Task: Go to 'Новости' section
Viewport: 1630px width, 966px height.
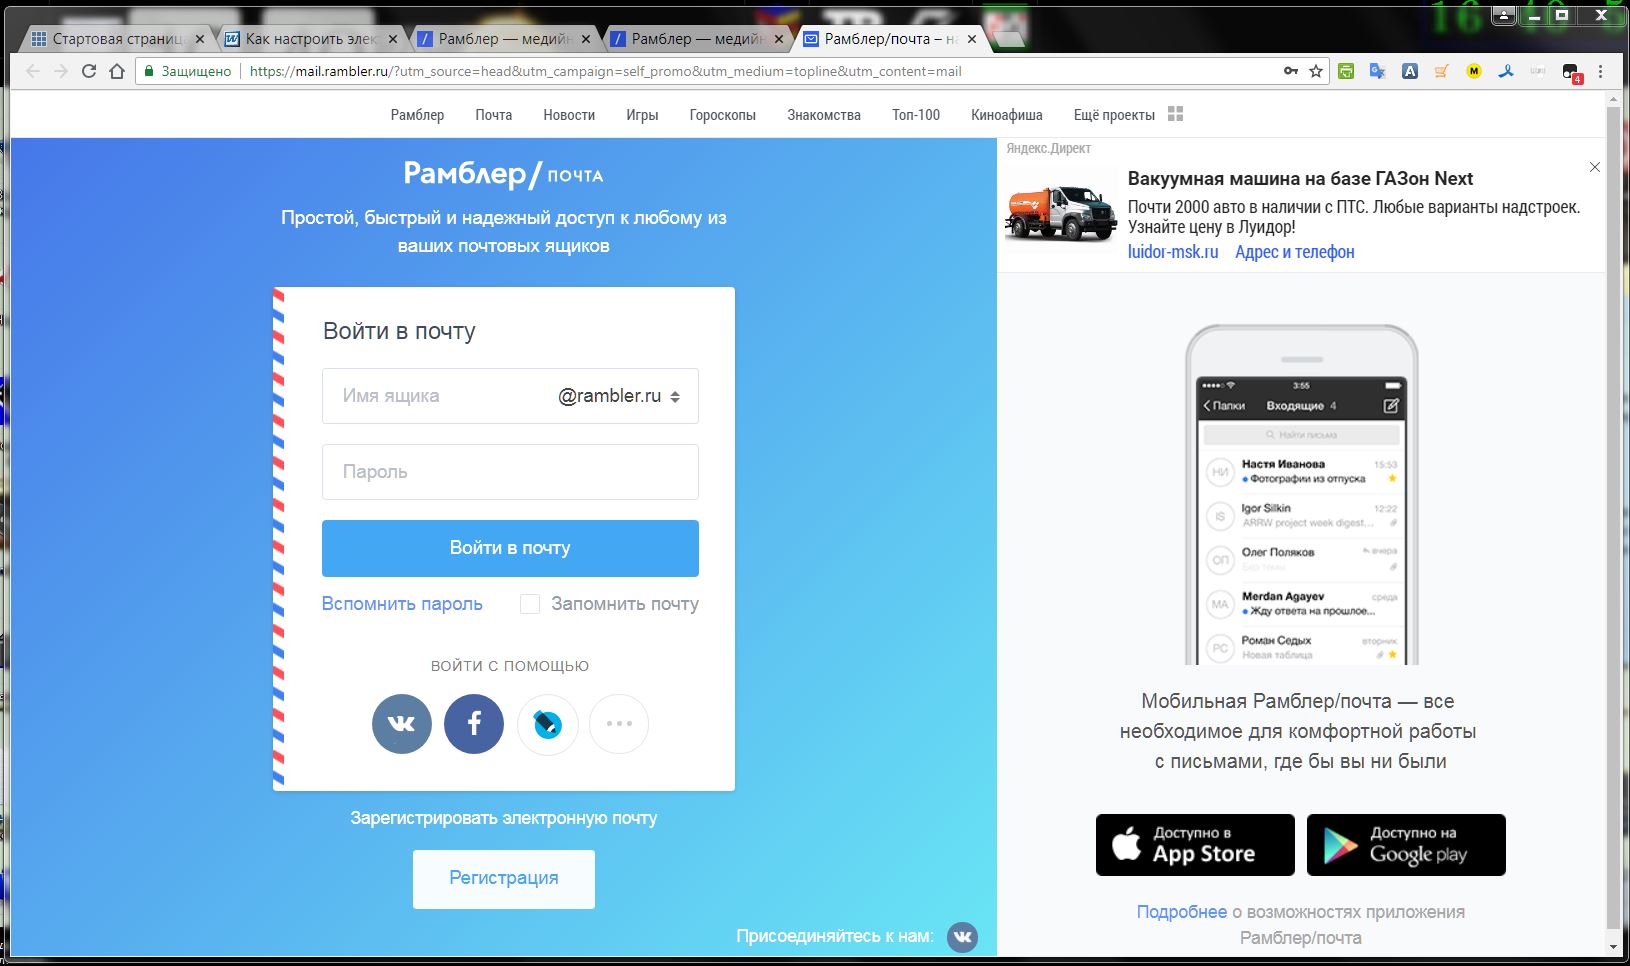Action: 569,115
